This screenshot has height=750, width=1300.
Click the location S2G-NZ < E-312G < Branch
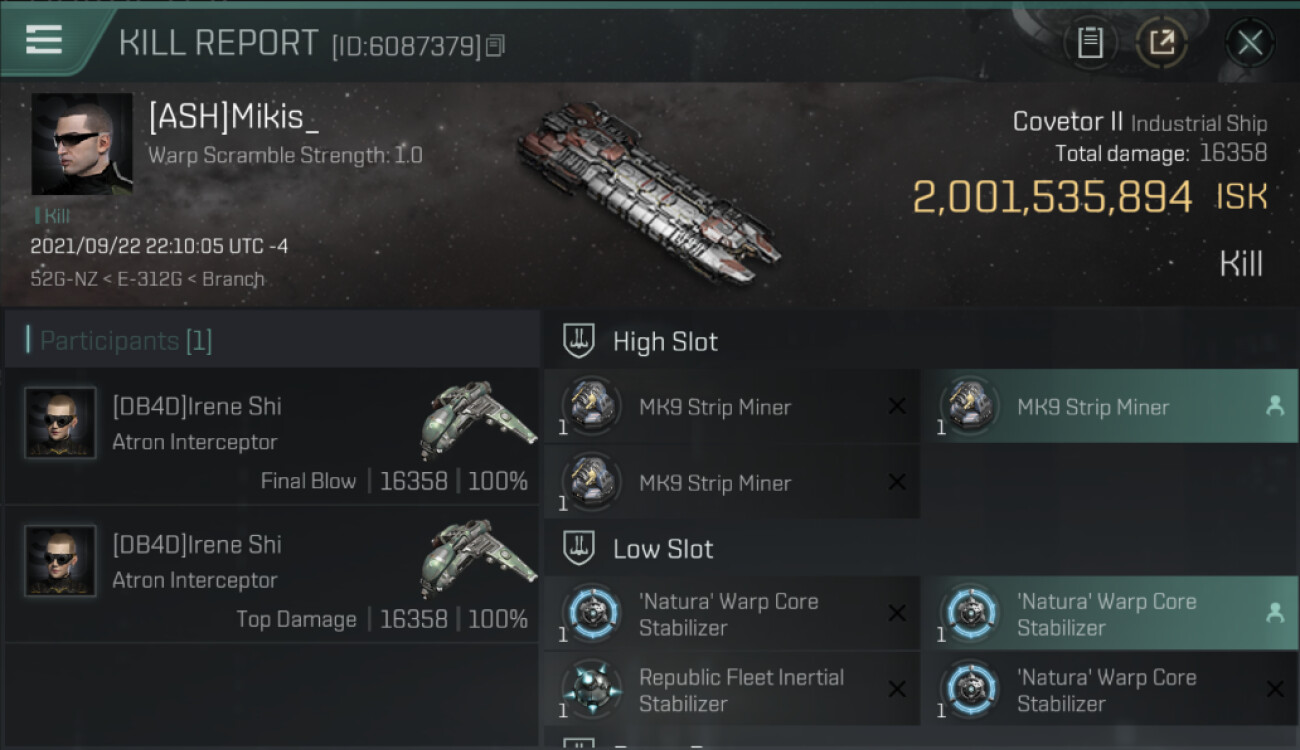(148, 279)
